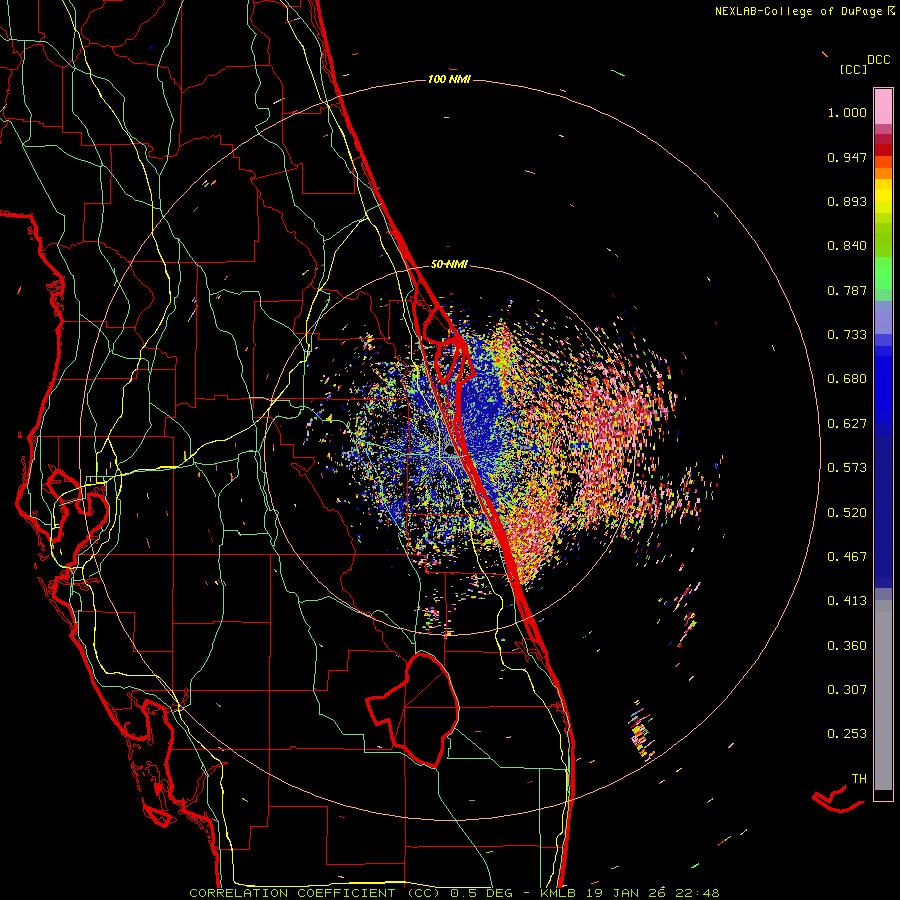Image resolution: width=900 pixels, height=900 pixels.
Task: Click the CORRELATION COEFFICIENT (CC) product title
Action: [x=315, y=893]
